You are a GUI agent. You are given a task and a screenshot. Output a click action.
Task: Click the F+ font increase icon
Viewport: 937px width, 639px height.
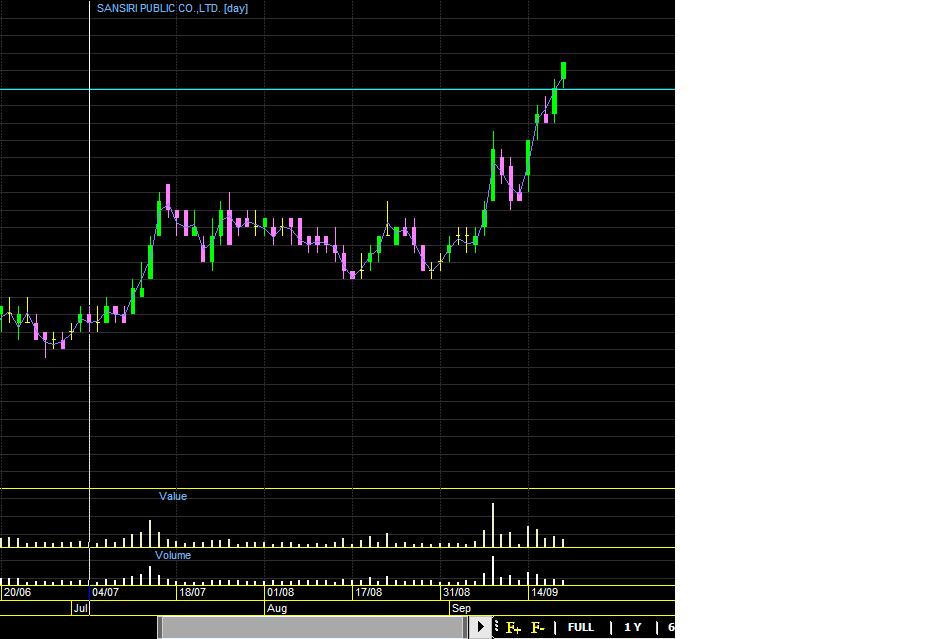[513, 628]
